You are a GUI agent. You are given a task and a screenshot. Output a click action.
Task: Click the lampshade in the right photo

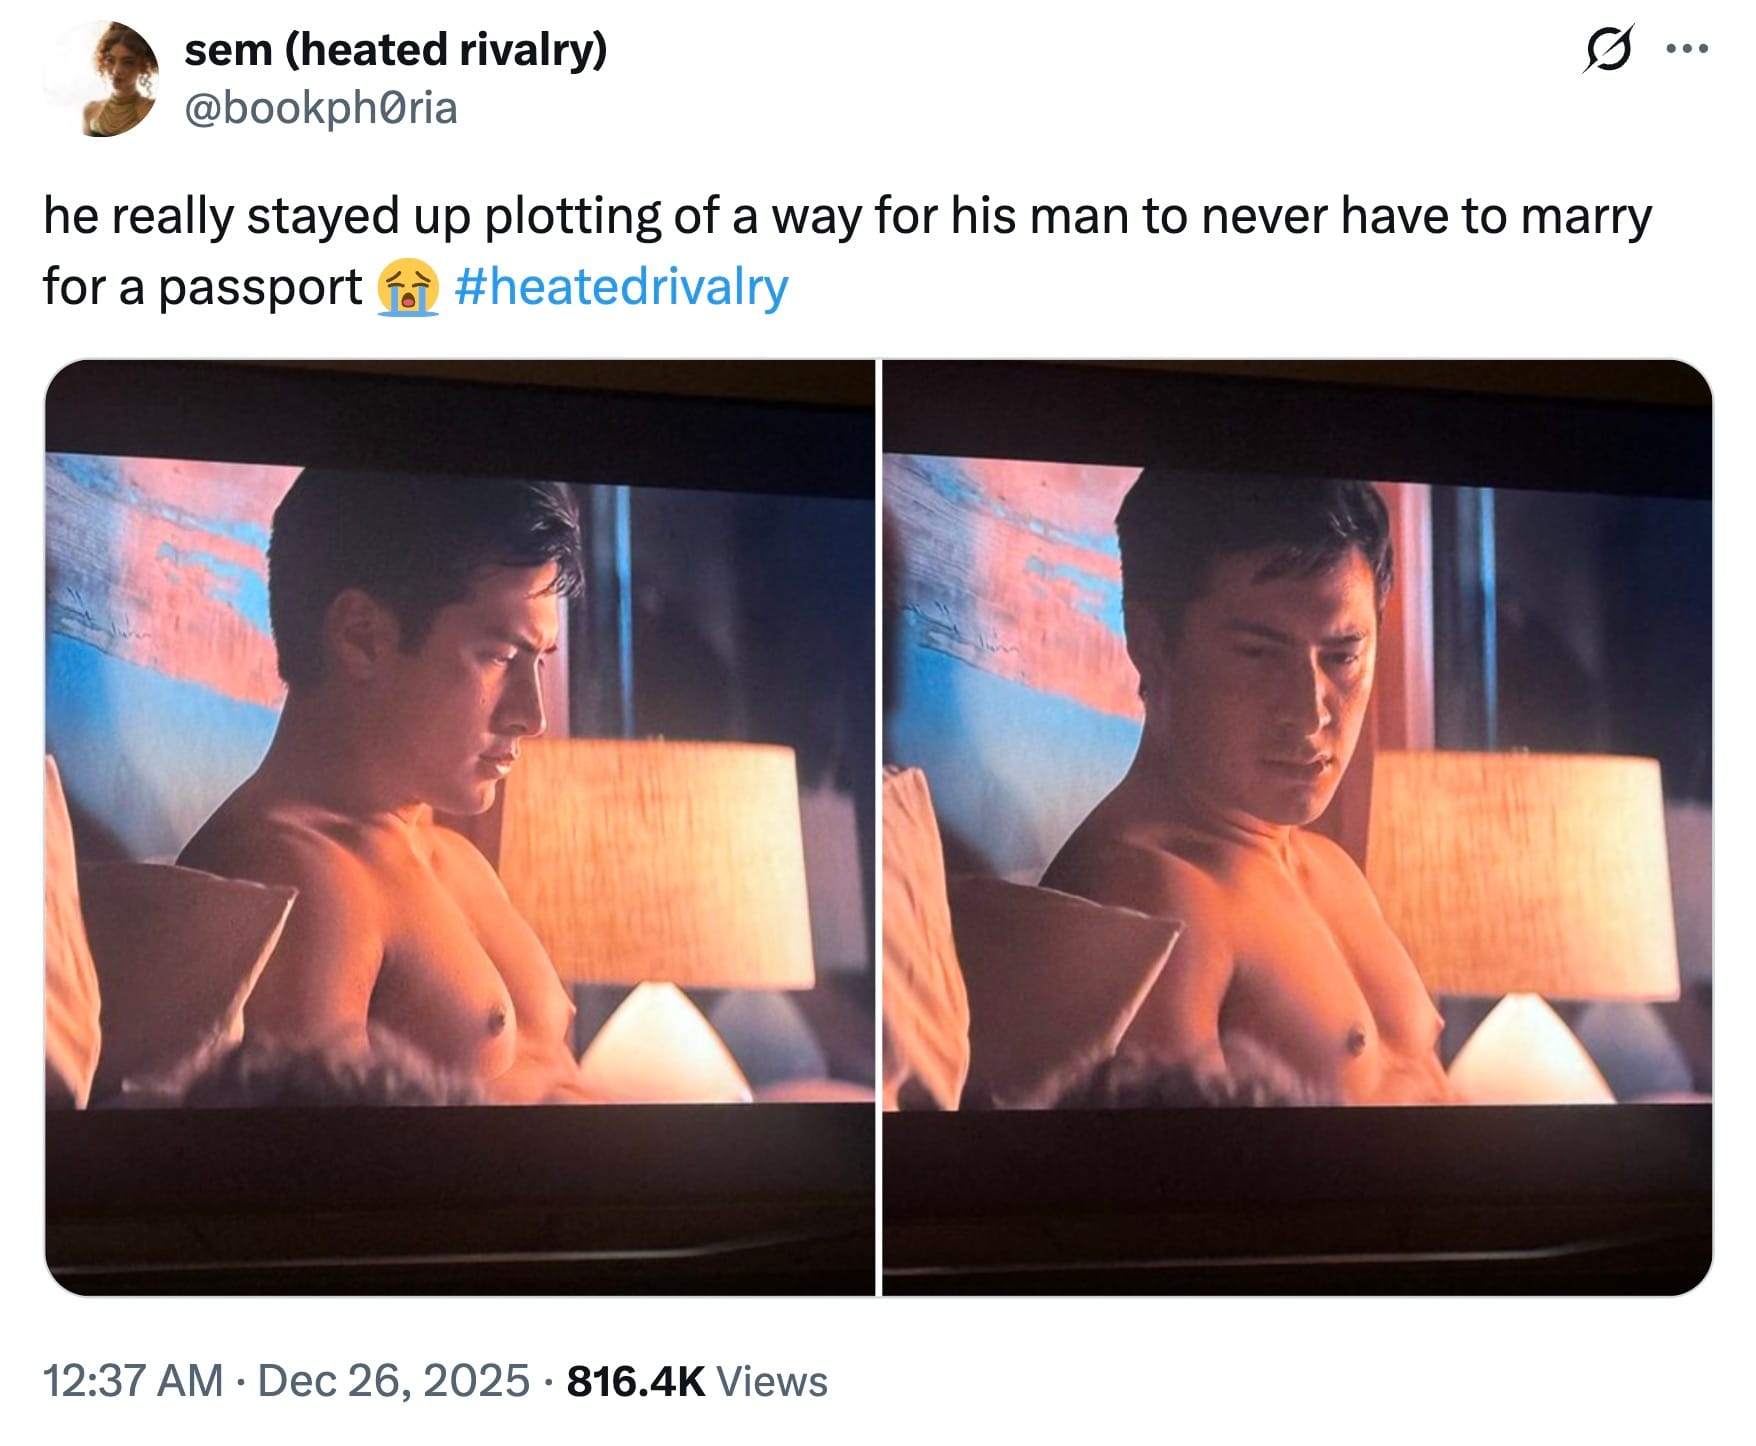(x=1520, y=870)
